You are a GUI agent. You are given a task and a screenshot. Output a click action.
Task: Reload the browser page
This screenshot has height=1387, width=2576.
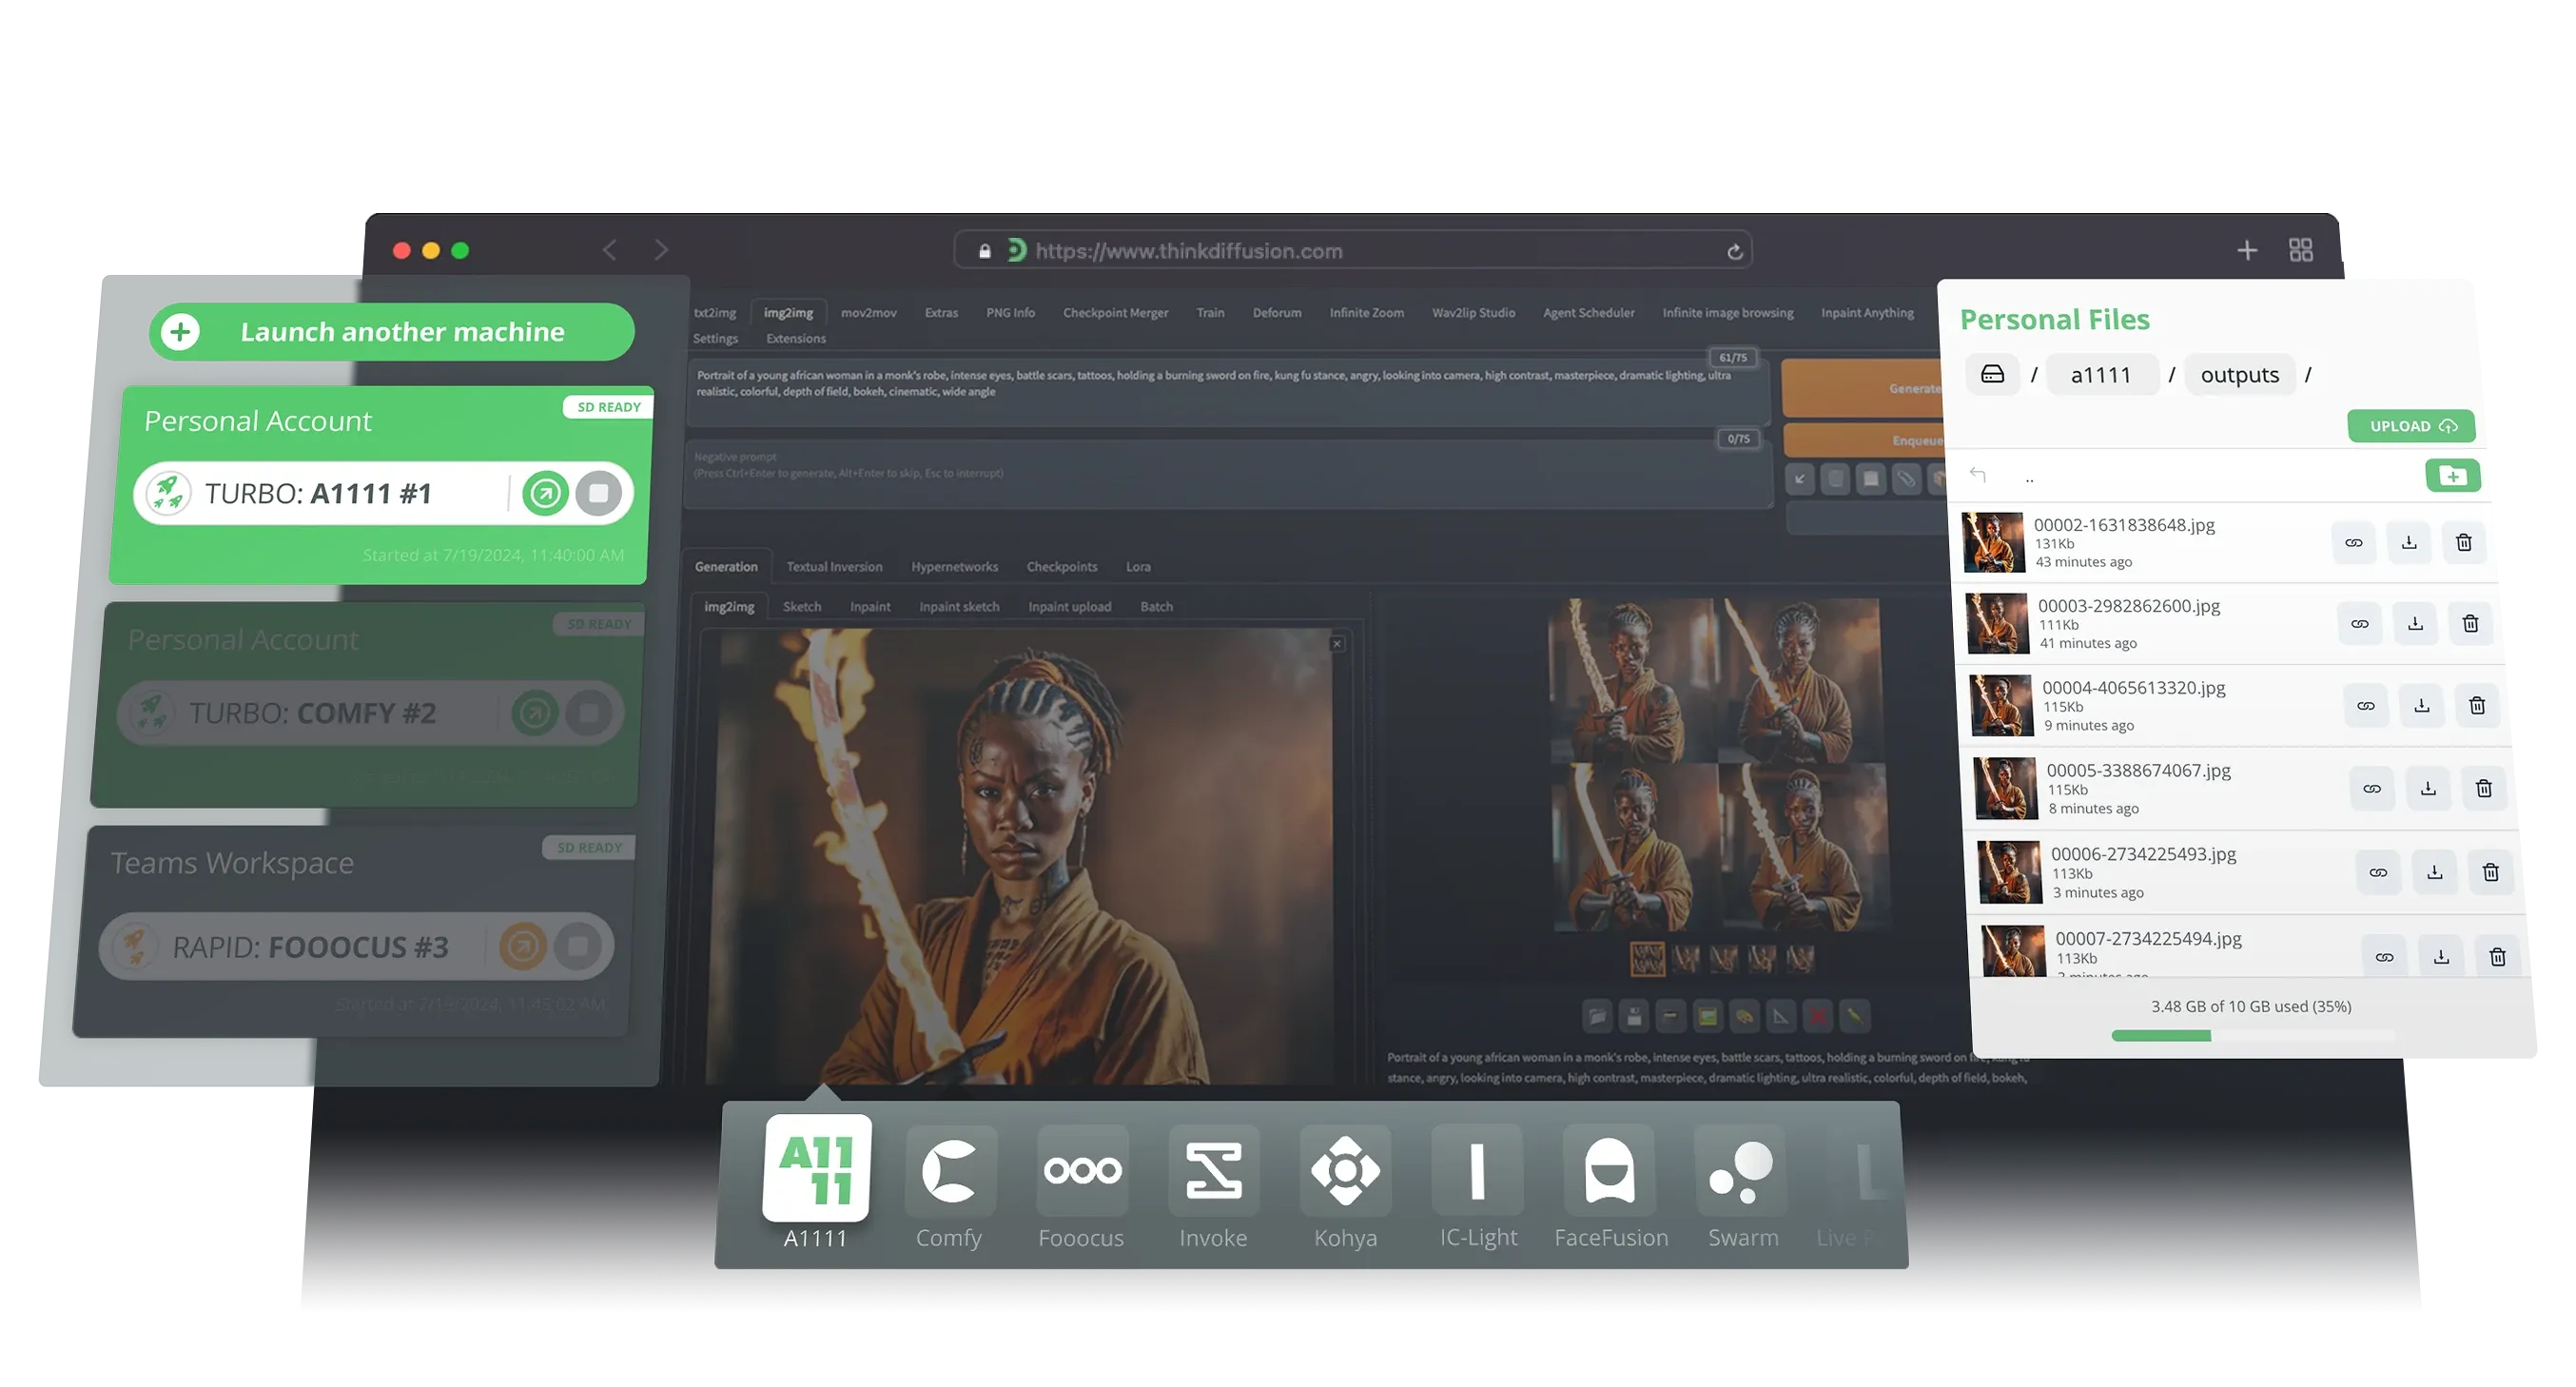[1734, 252]
